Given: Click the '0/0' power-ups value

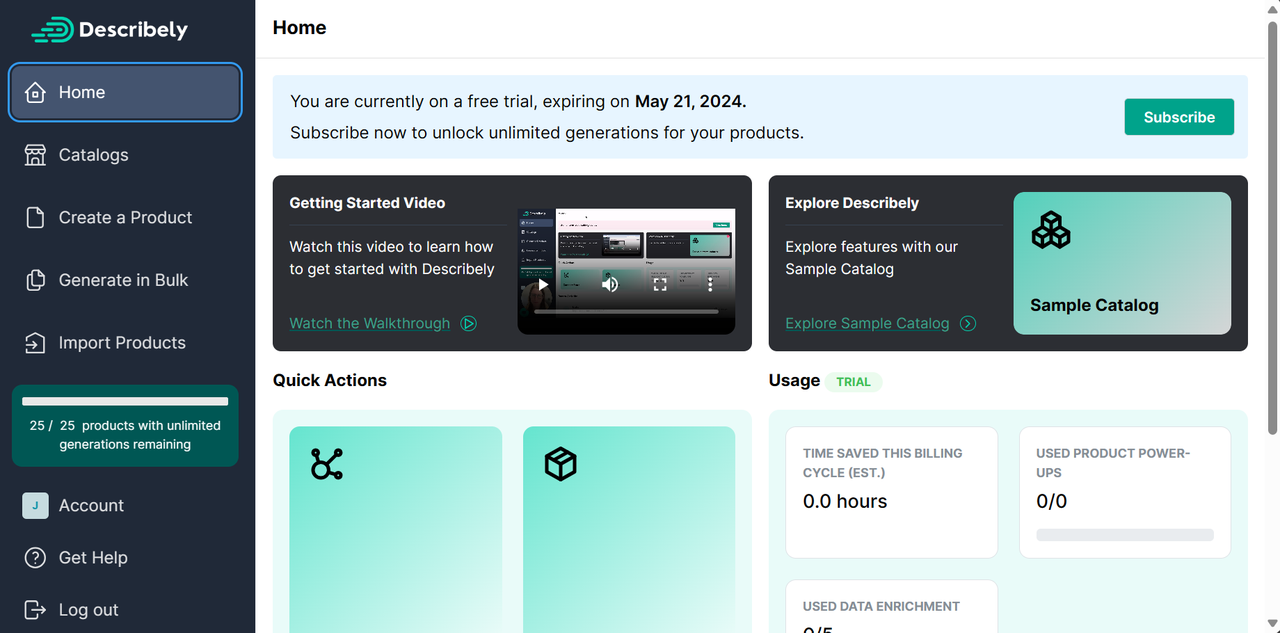Looking at the screenshot, I should 1052,502.
